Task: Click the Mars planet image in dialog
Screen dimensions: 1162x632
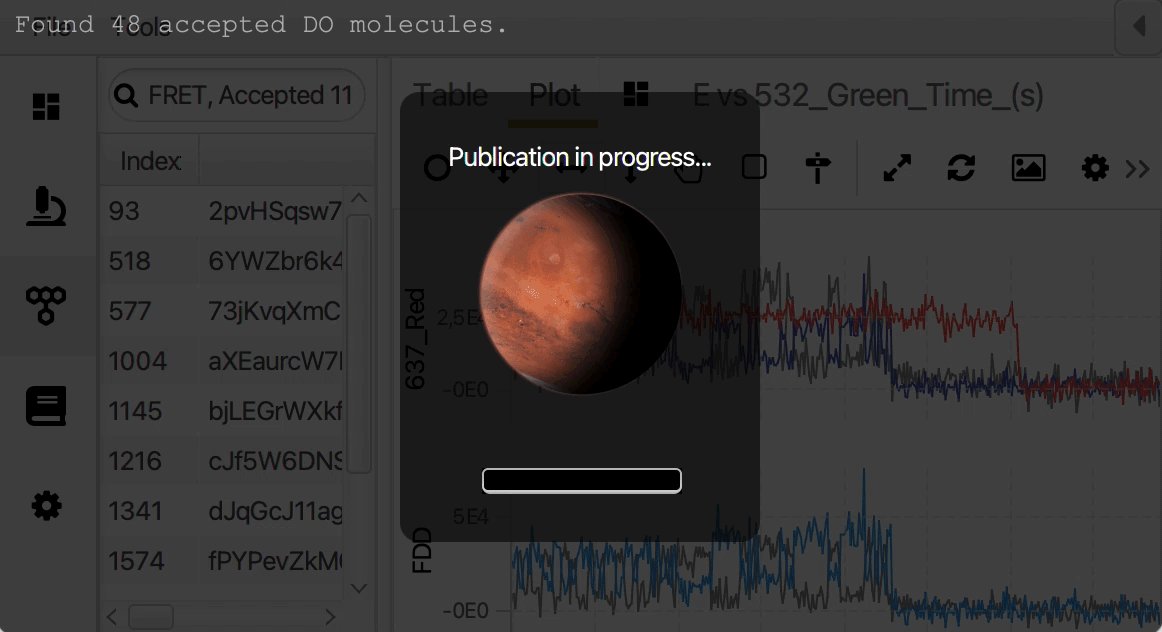Action: (x=581, y=293)
